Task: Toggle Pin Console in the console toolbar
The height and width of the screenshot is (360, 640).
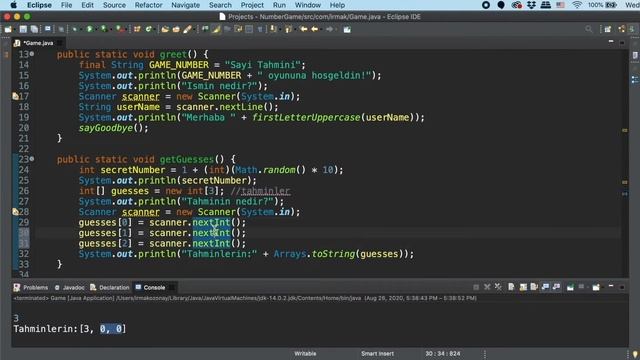Action: (570, 287)
